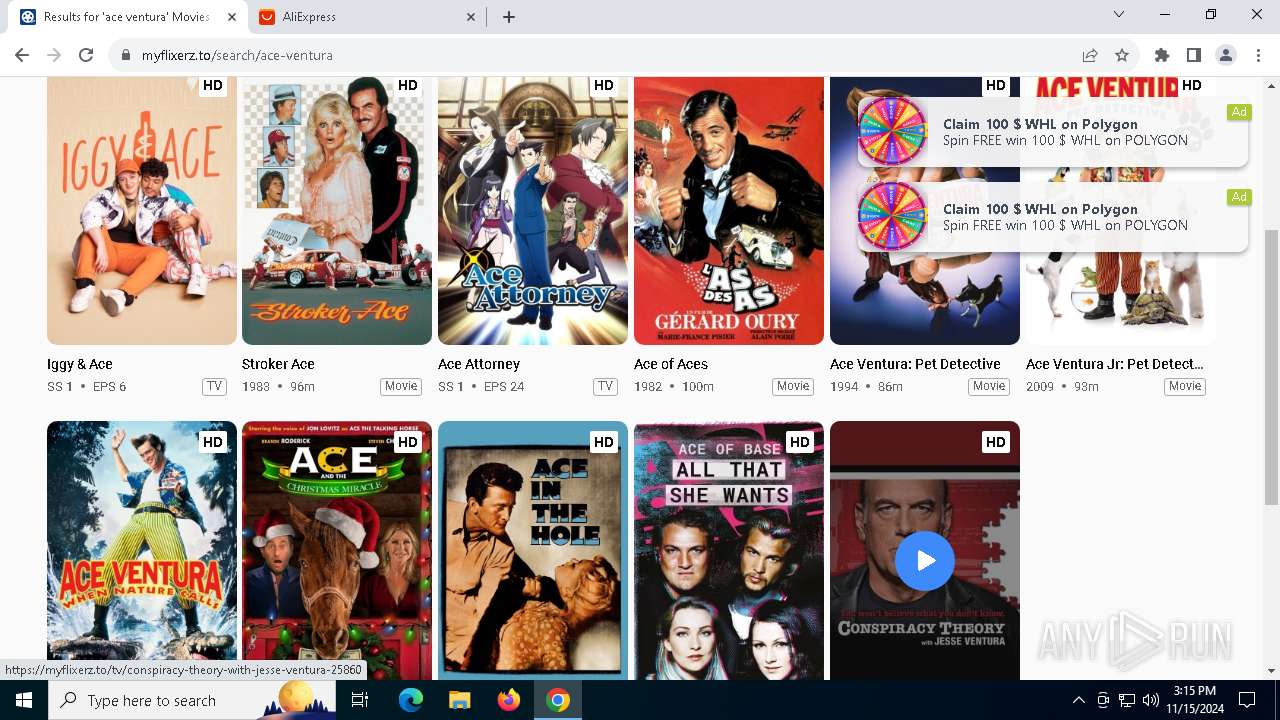Open the network status tray icon
1280x720 pixels.
click(1126, 700)
